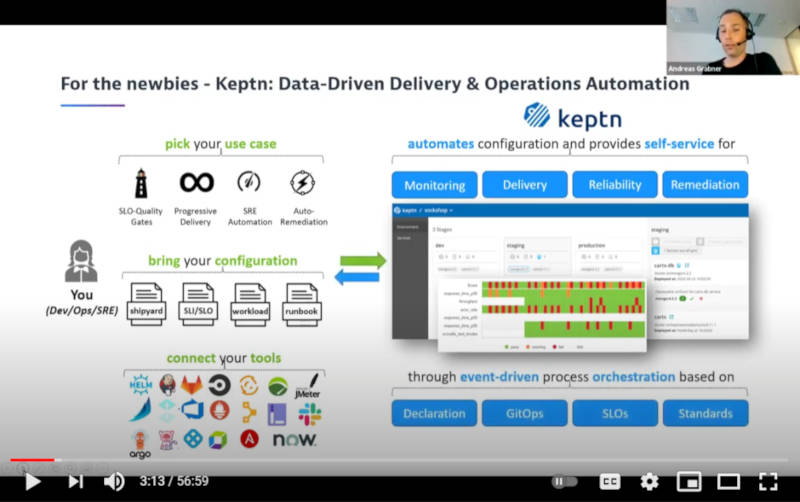Click the Declaration box on the slide

[434, 413]
